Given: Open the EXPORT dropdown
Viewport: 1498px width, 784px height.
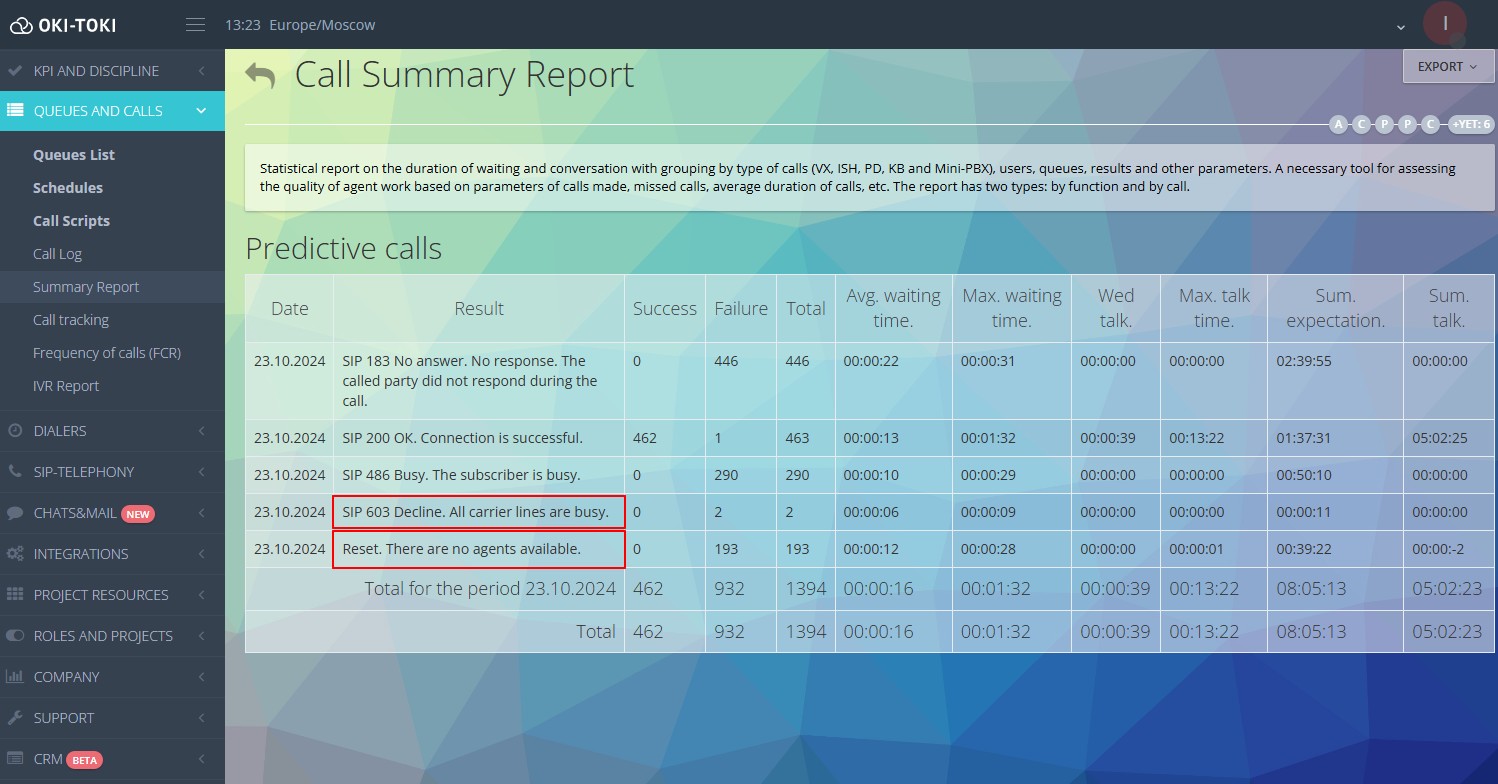Looking at the screenshot, I should [x=1447, y=67].
